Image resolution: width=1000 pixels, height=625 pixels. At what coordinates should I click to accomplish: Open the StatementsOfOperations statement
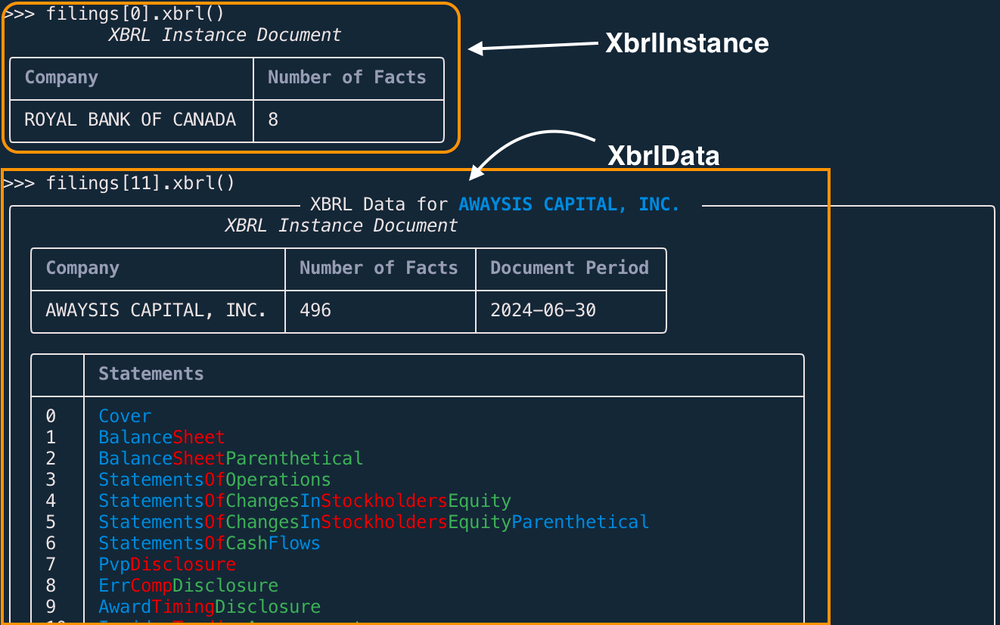[214, 479]
